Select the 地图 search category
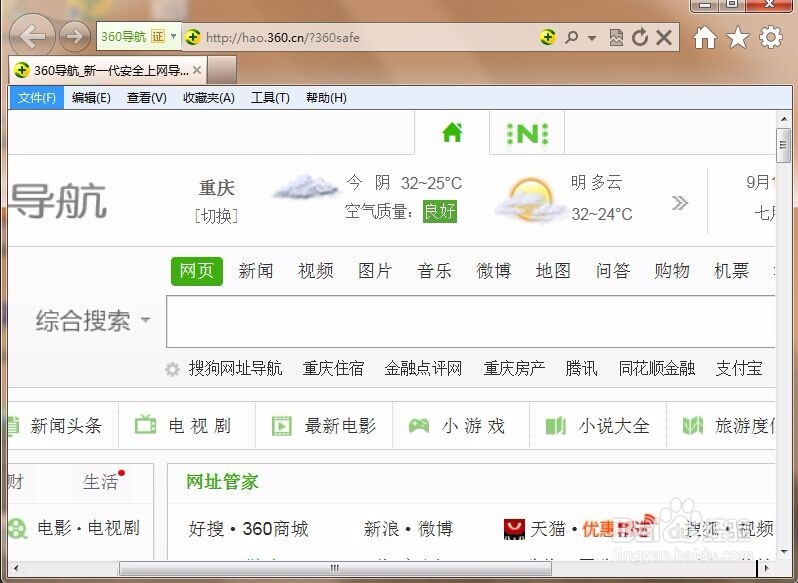 pos(553,271)
